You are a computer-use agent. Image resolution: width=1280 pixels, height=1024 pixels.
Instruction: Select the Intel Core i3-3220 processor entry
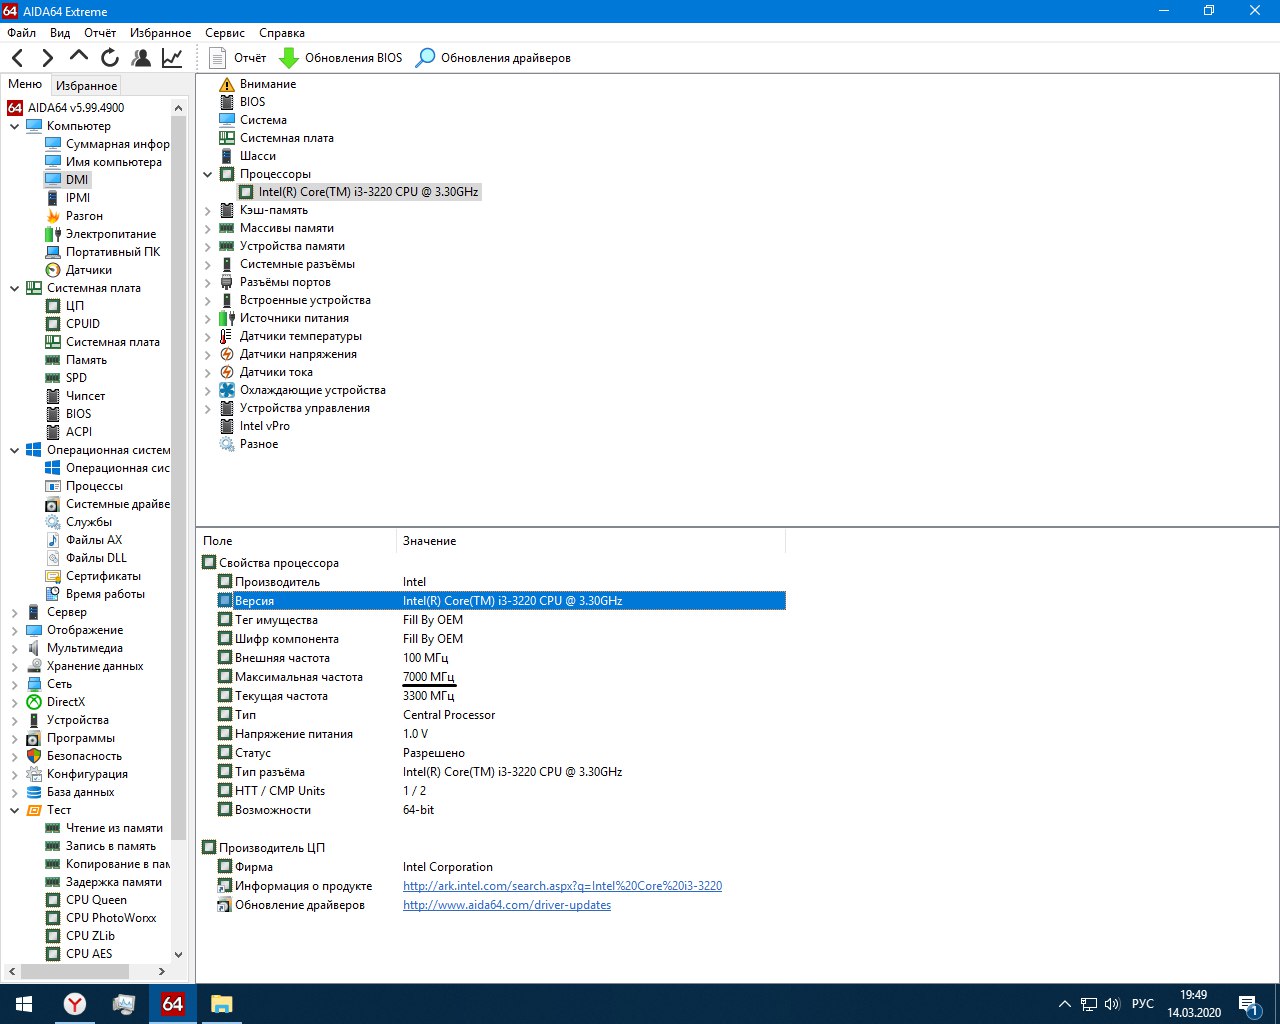(x=358, y=192)
